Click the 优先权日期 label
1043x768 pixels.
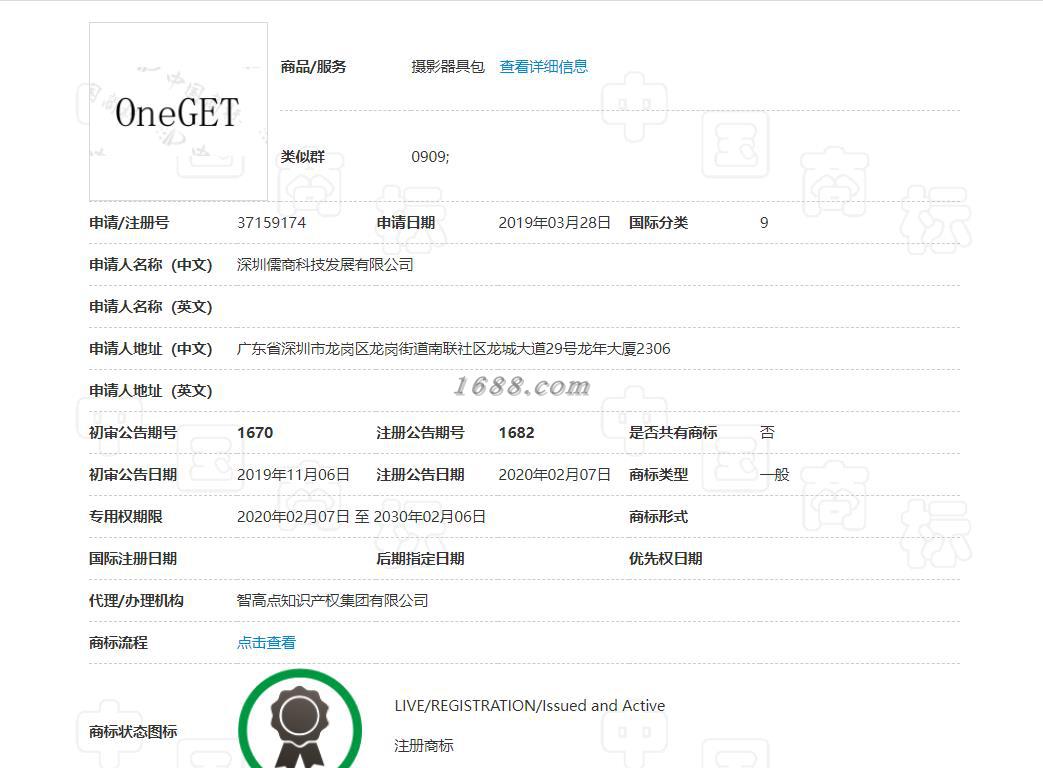(666, 559)
